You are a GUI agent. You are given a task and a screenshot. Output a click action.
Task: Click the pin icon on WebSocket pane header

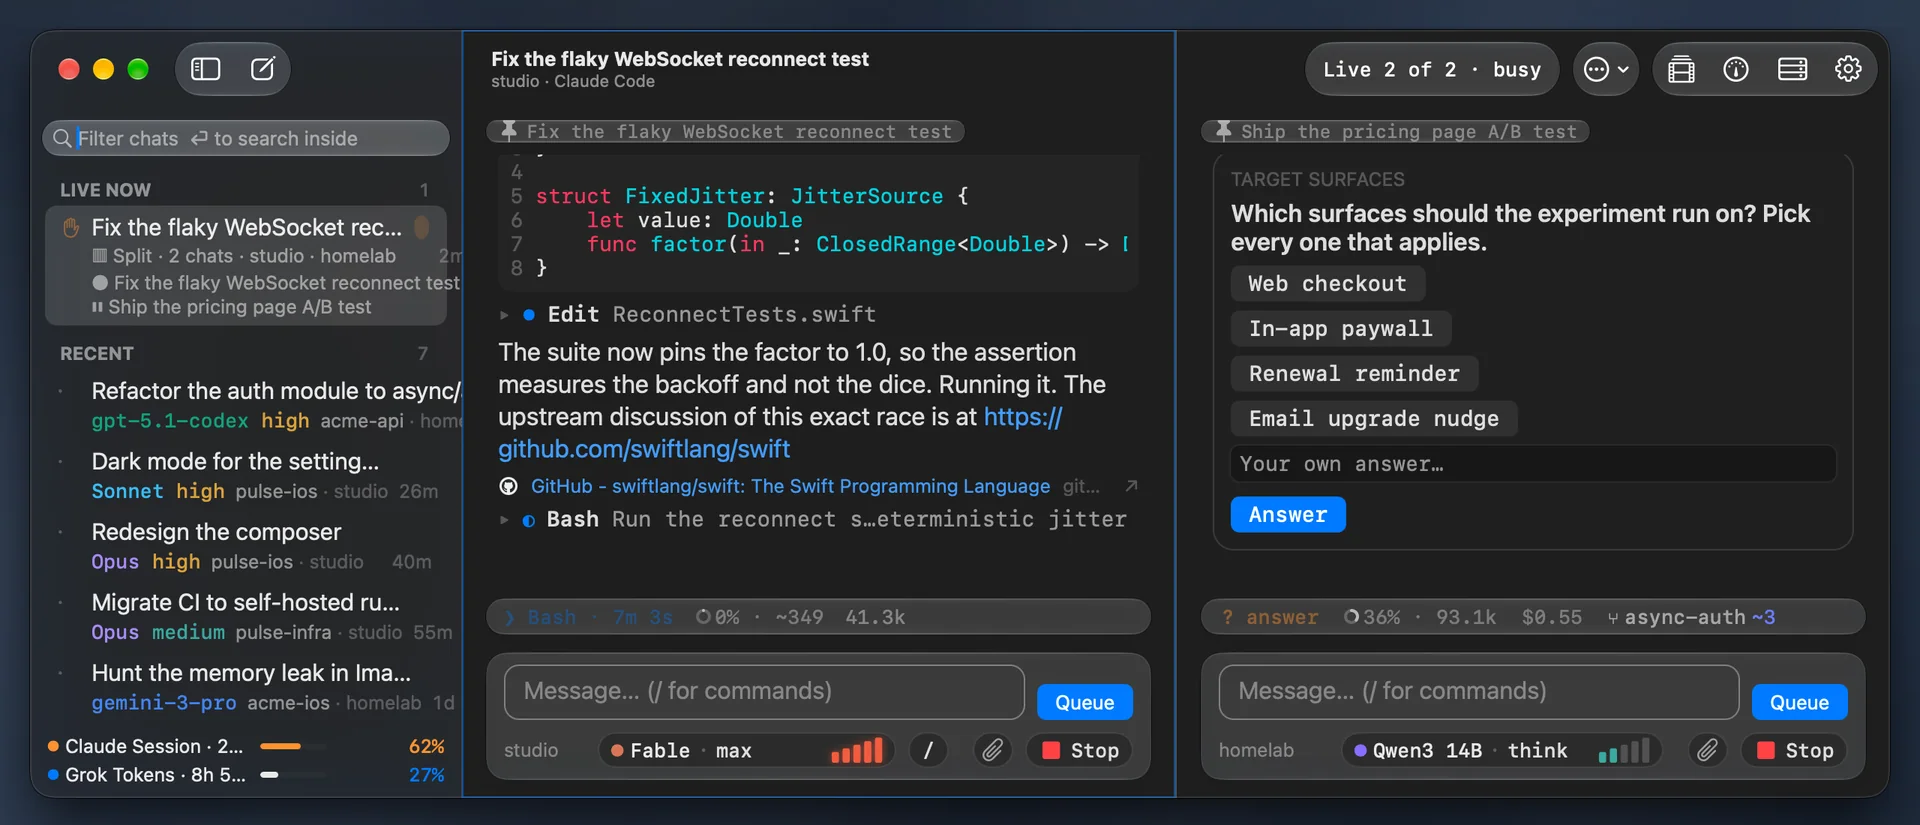point(509,131)
